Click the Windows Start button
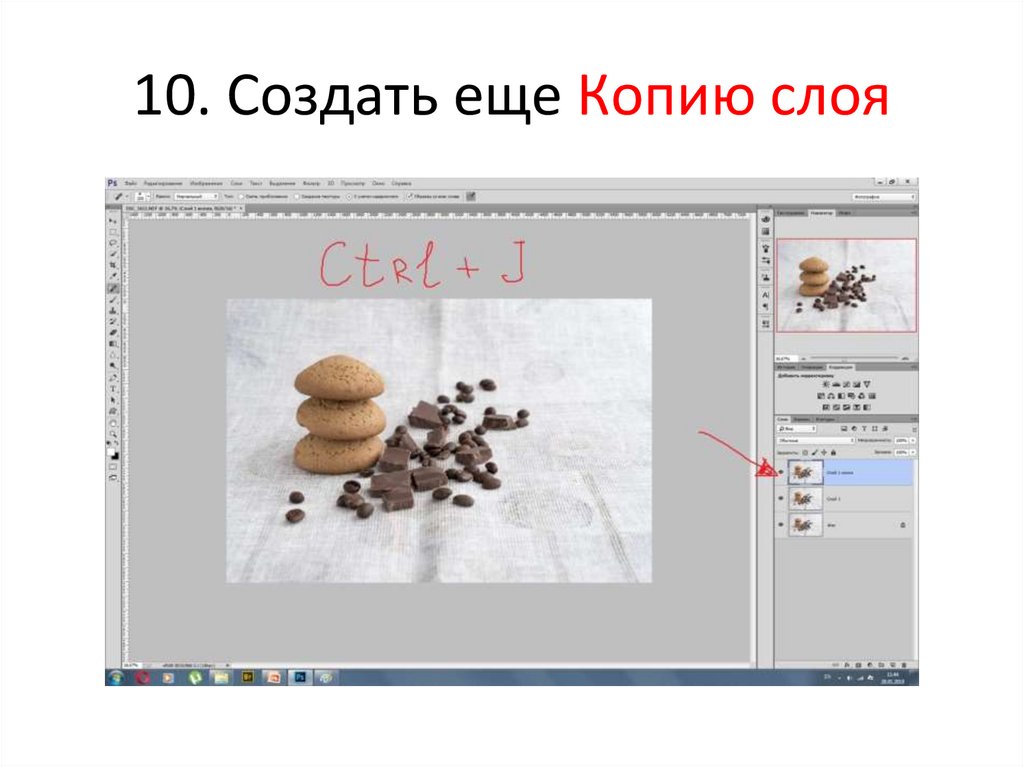The width and height of the screenshot is (1024, 767). pos(116,677)
